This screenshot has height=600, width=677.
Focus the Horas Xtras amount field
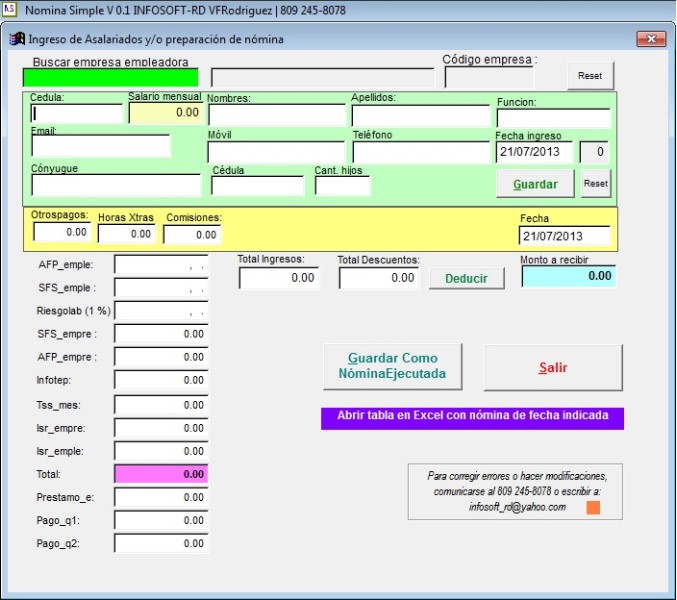click(127, 233)
